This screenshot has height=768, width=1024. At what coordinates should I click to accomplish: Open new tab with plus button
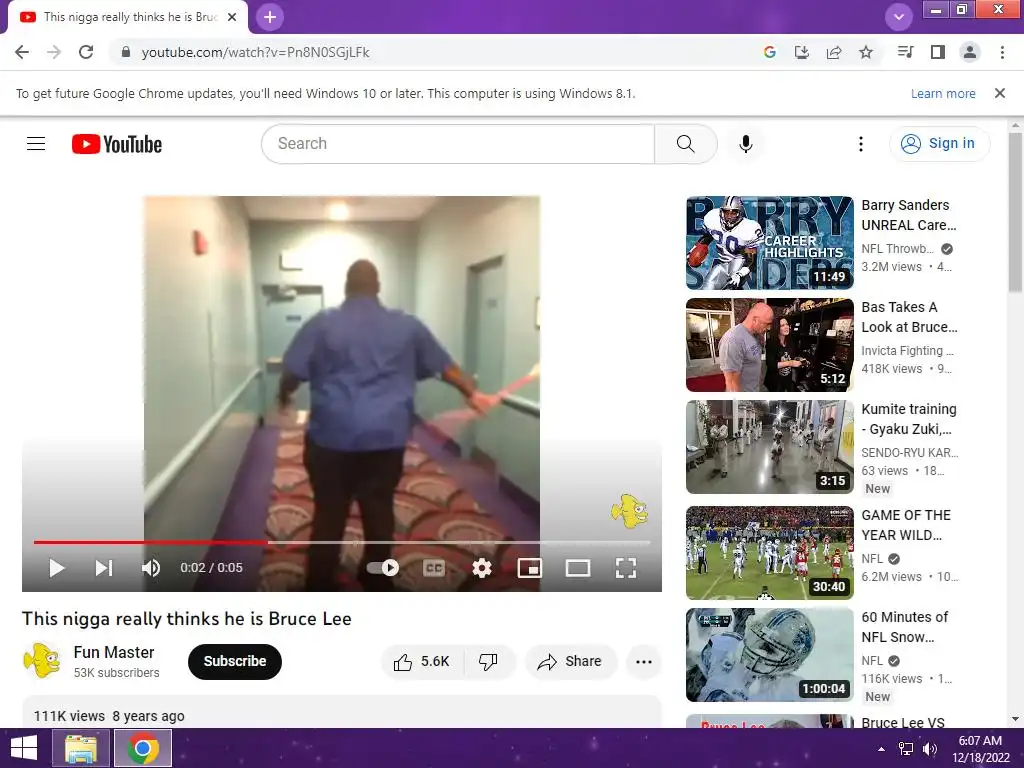point(270,17)
